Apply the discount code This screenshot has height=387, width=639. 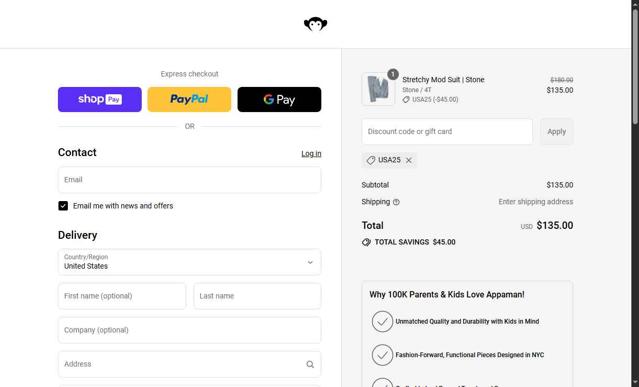click(x=557, y=132)
